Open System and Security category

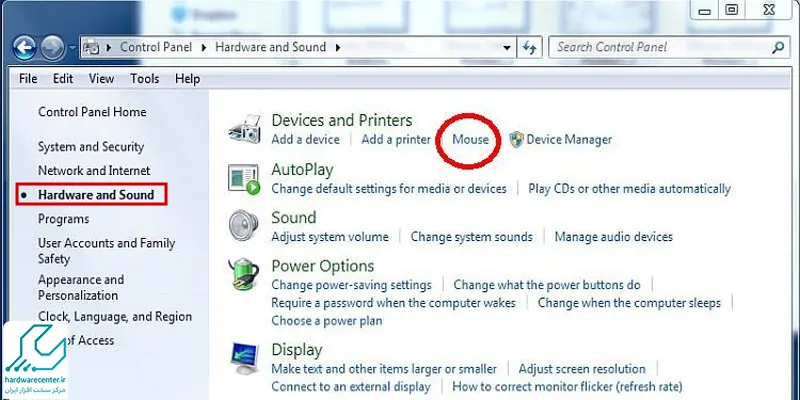coord(91,147)
